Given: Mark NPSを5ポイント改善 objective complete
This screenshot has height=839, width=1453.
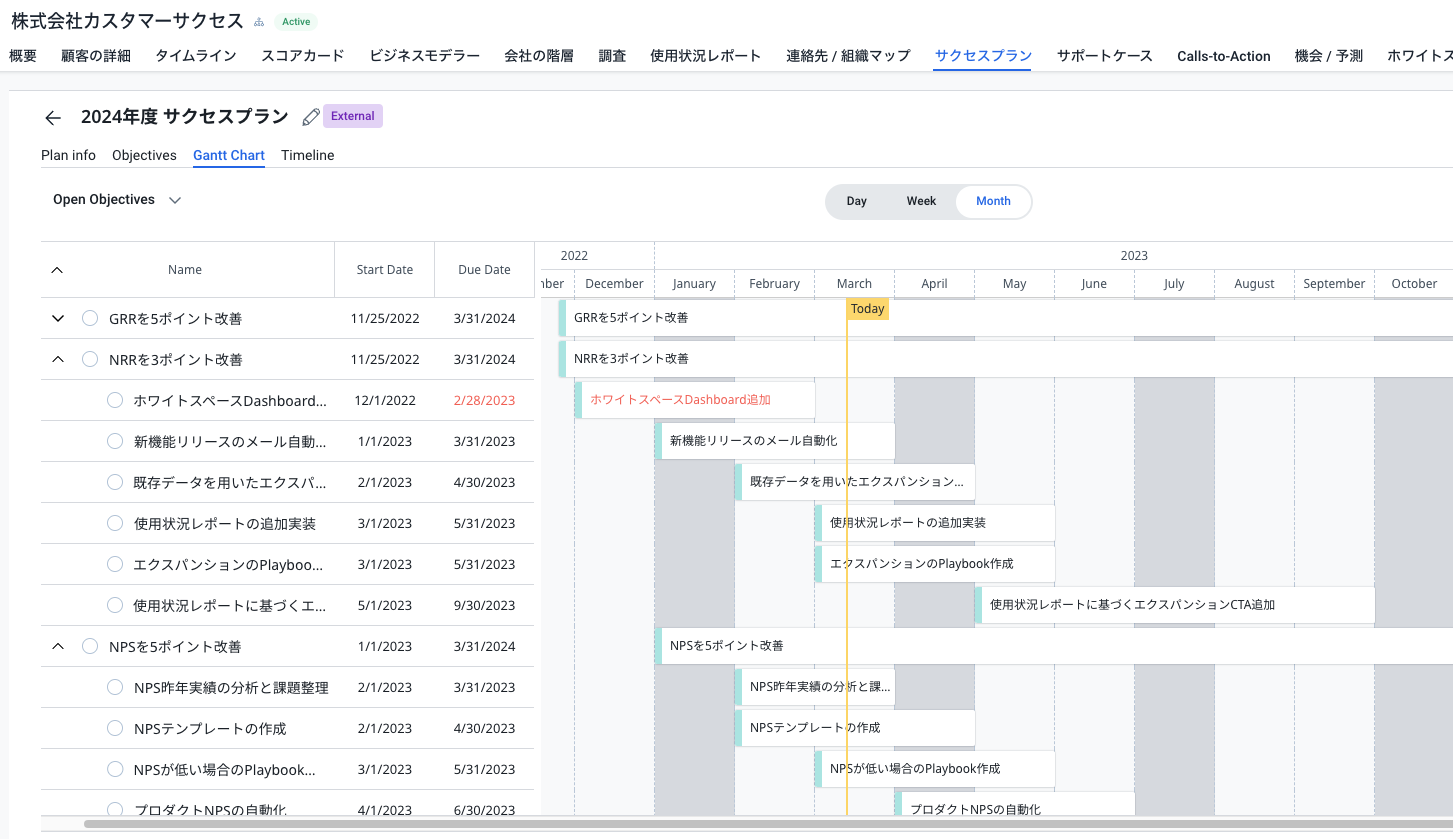Looking at the screenshot, I should (x=90, y=647).
